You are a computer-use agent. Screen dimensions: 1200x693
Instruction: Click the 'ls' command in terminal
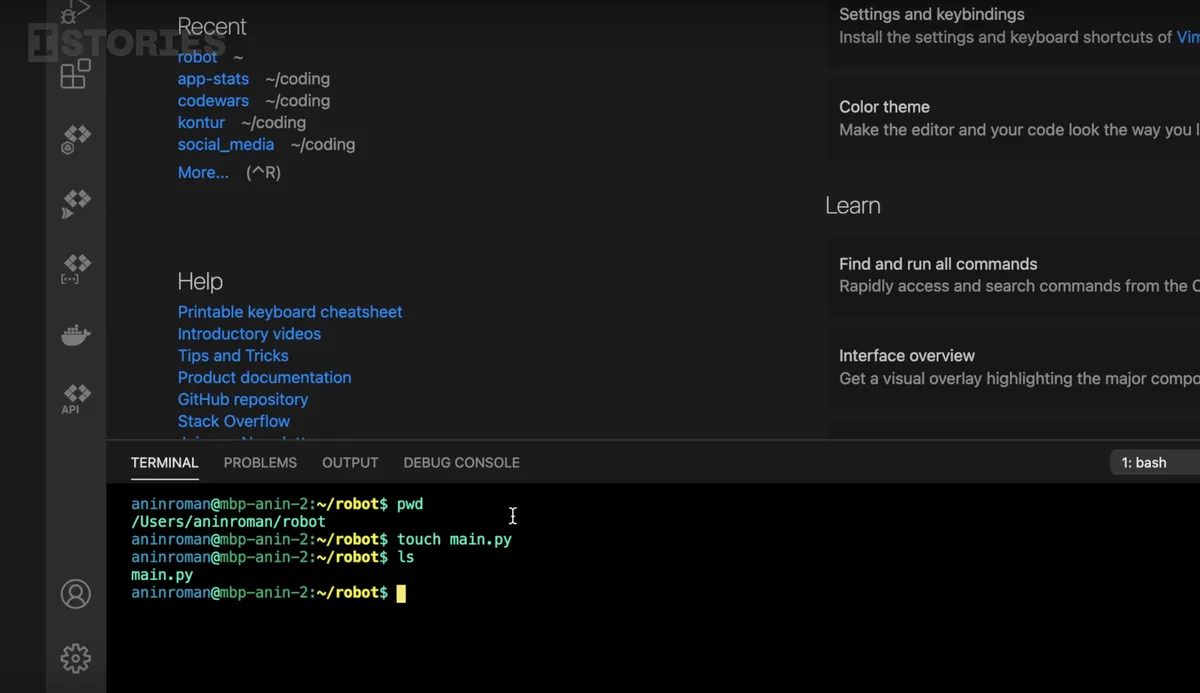(x=405, y=557)
